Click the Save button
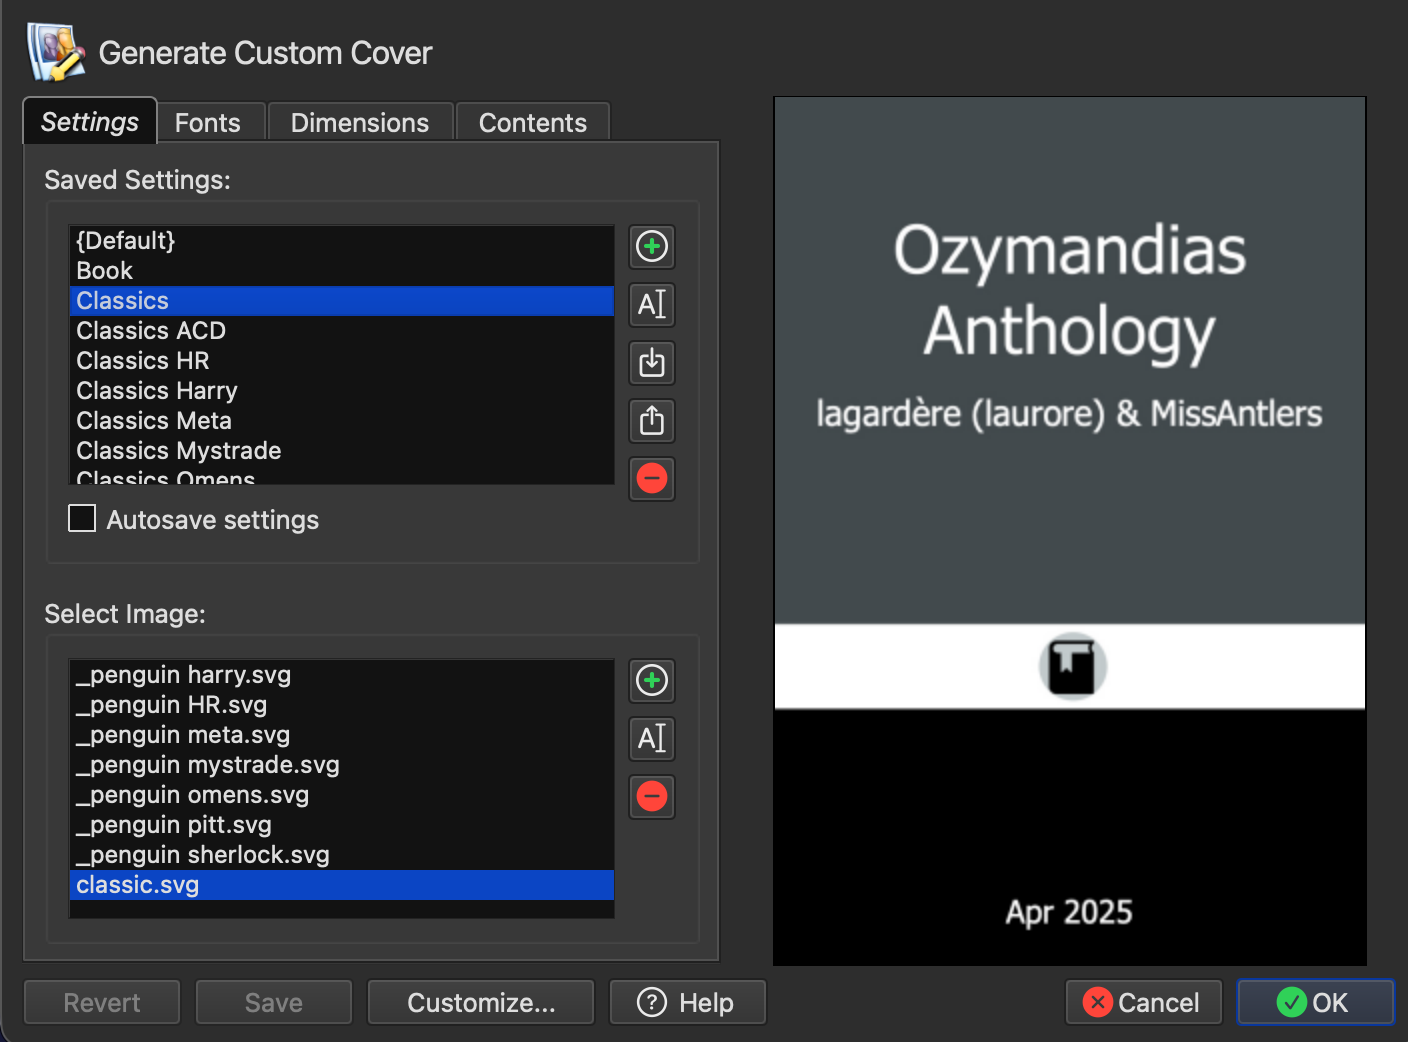1408x1042 pixels. point(274,1002)
